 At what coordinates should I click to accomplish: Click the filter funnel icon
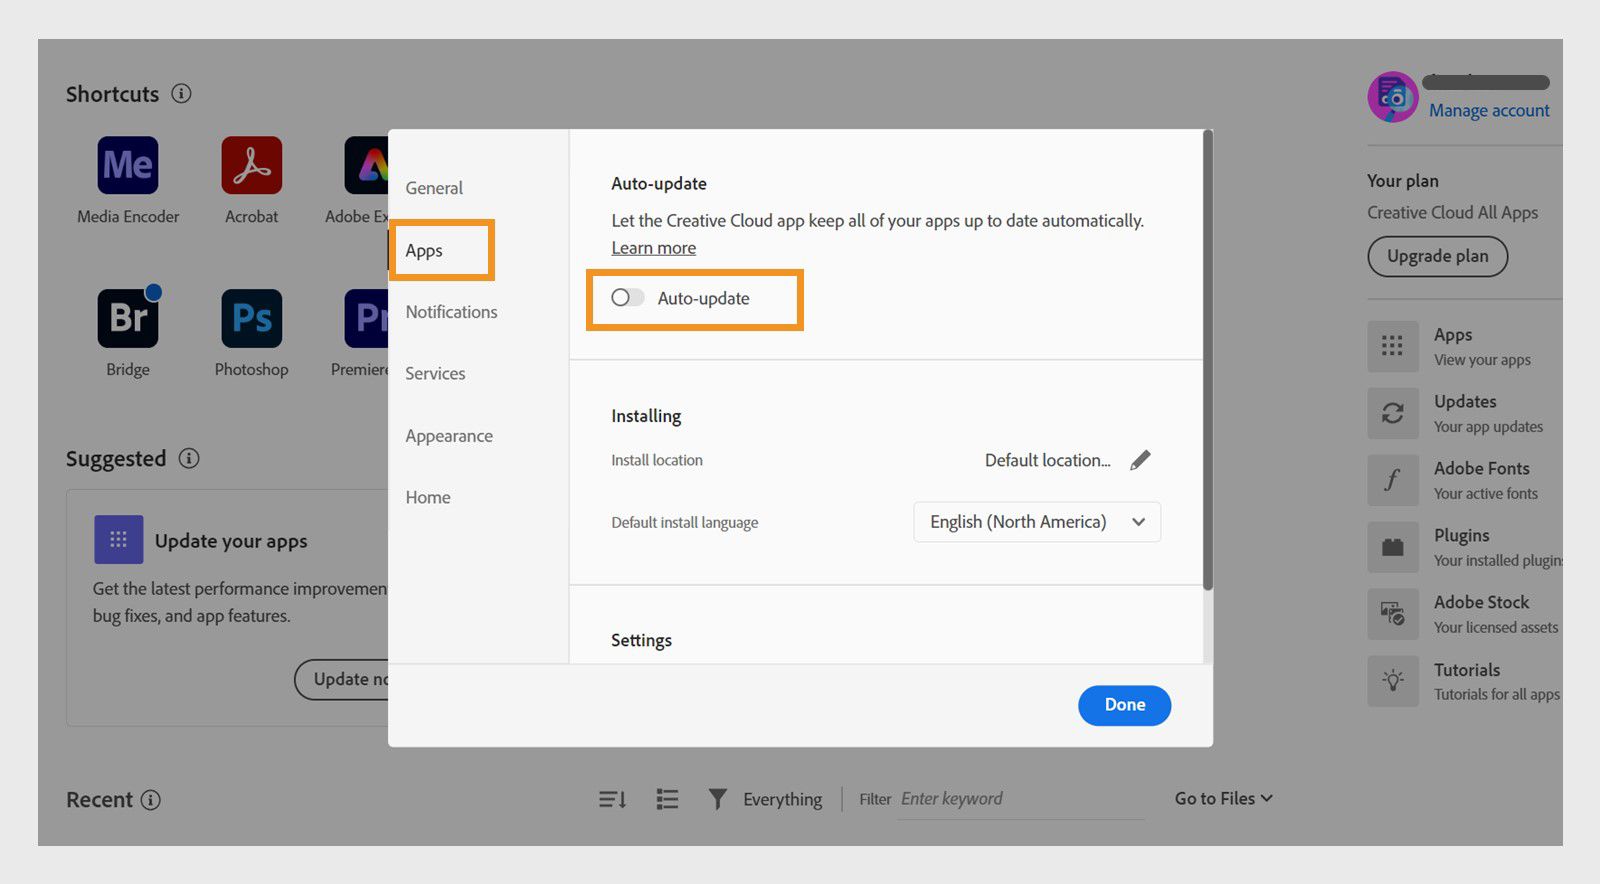pyautogui.click(x=717, y=799)
